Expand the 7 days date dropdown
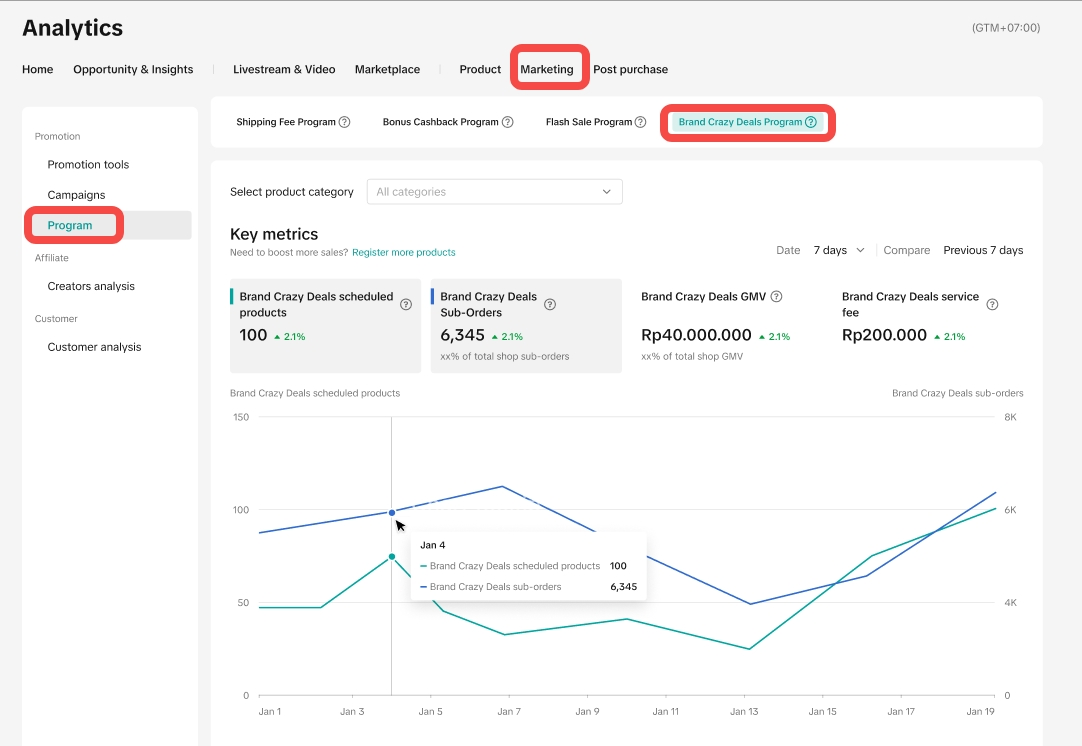This screenshot has width=1082, height=746. (838, 250)
